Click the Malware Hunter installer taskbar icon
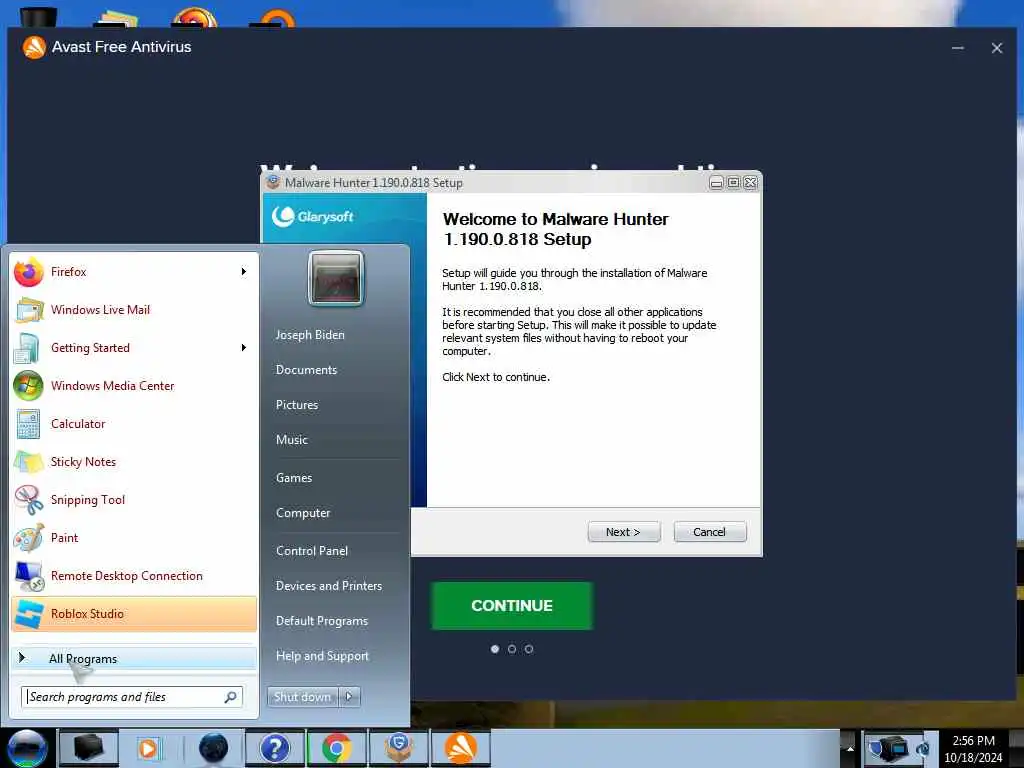This screenshot has width=1024, height=768. click(x=399, y=748)
